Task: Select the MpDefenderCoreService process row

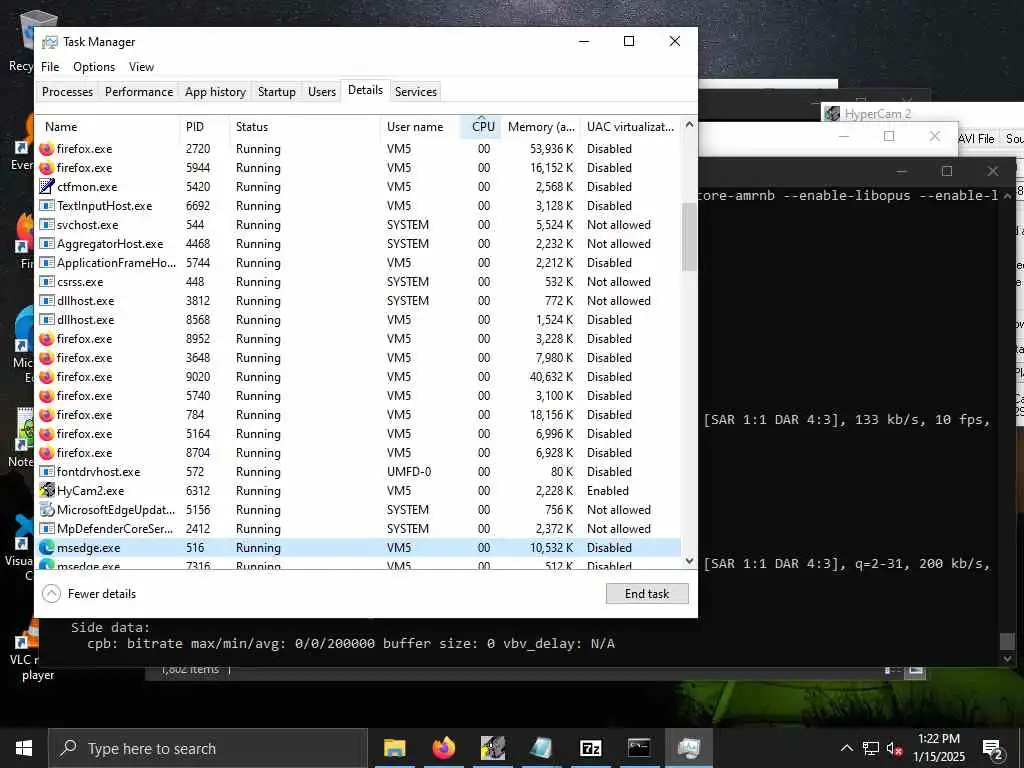Action: click(x=358, y=528)
